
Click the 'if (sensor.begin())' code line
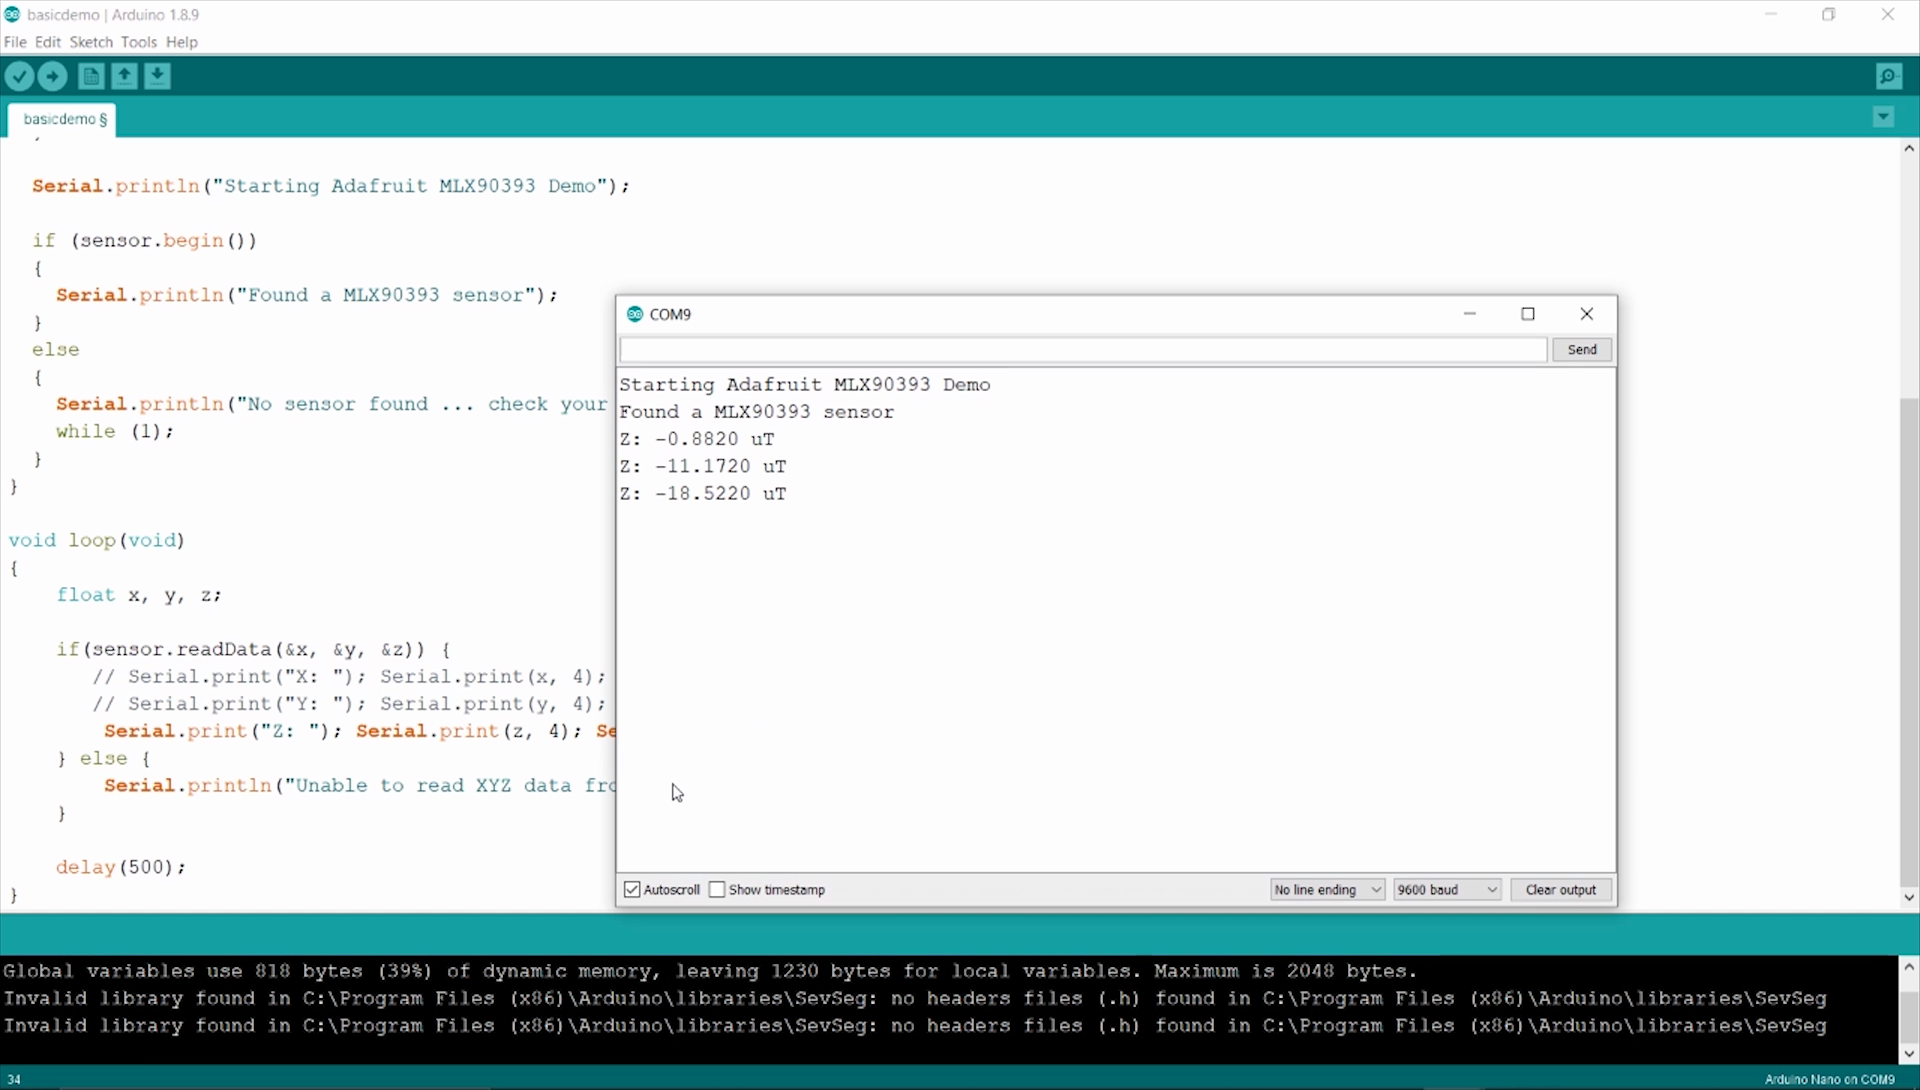[145, 241]
